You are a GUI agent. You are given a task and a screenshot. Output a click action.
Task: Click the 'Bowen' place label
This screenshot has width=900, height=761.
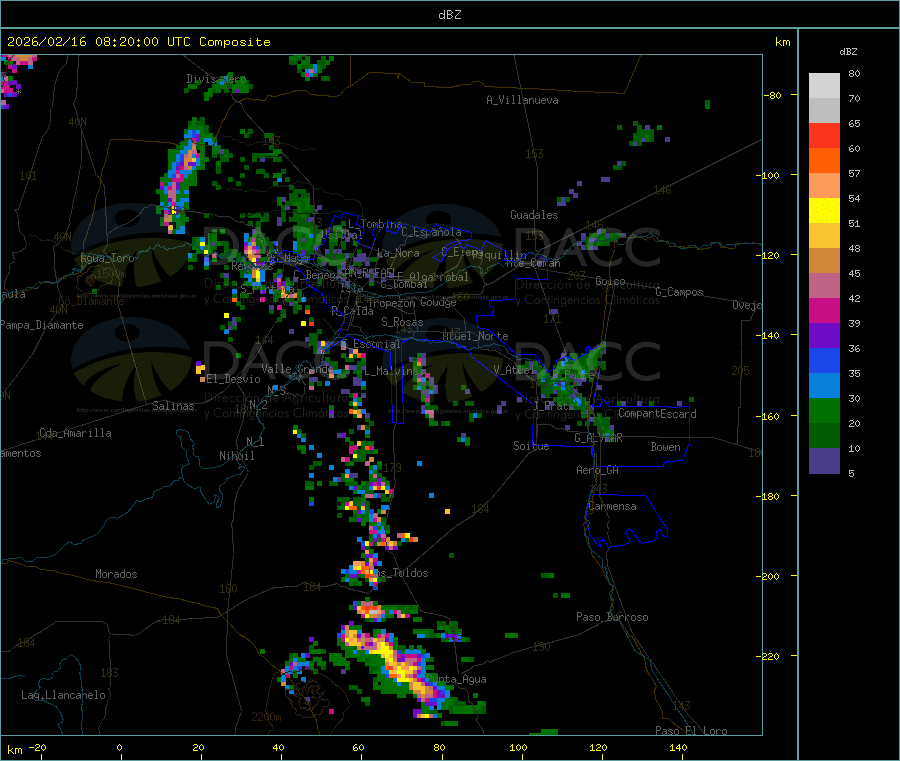665,446
